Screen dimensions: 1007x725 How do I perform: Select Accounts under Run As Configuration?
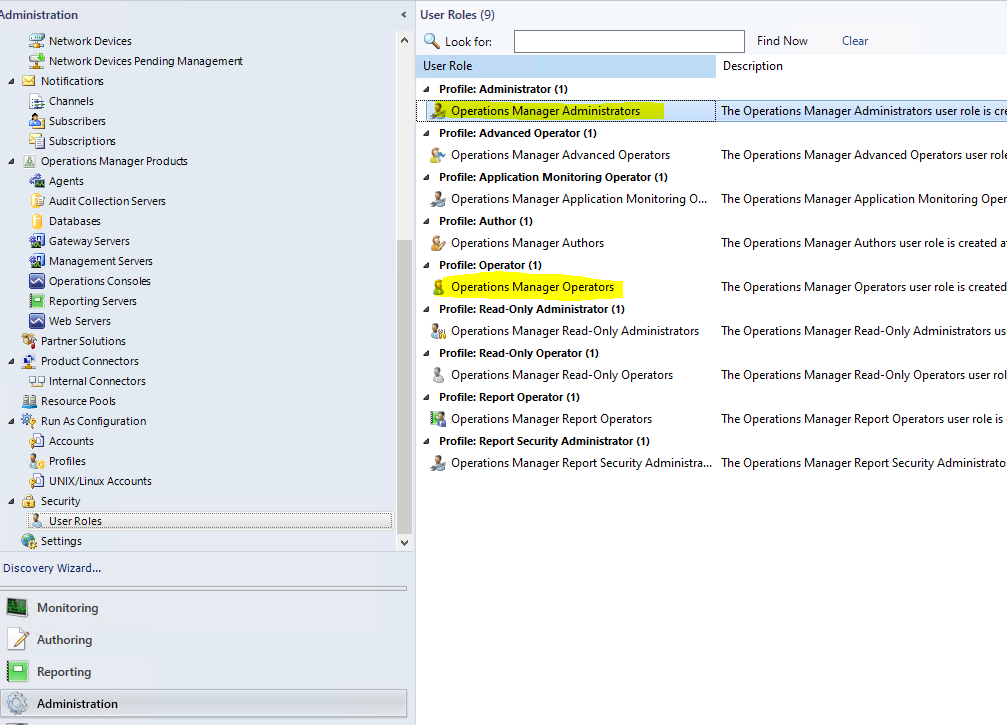pos(72,440)
